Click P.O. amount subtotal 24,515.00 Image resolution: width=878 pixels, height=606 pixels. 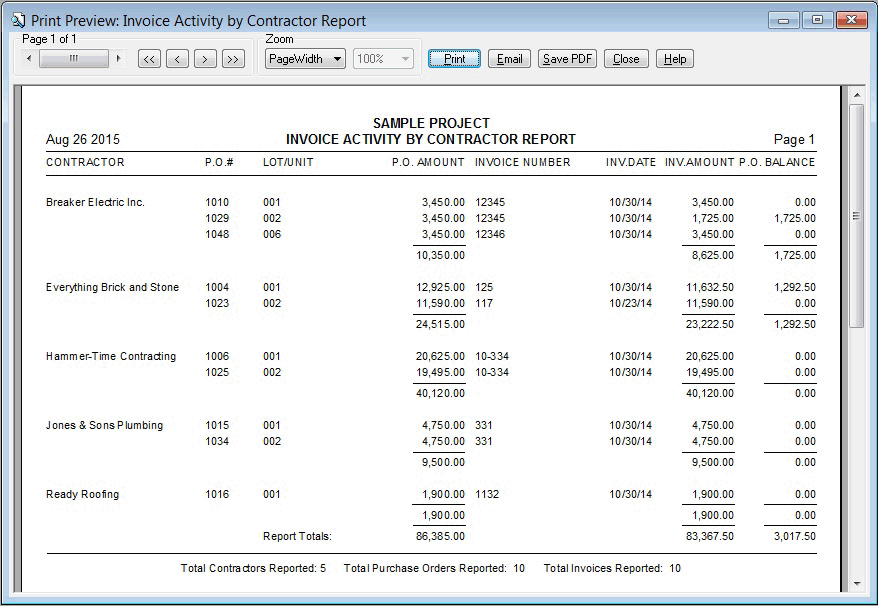[440, 324]
